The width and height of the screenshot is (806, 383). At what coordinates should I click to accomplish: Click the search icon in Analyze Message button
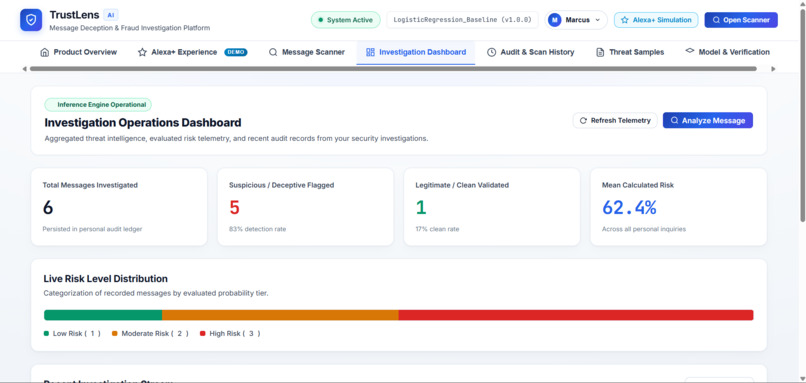tap(674, 120)
